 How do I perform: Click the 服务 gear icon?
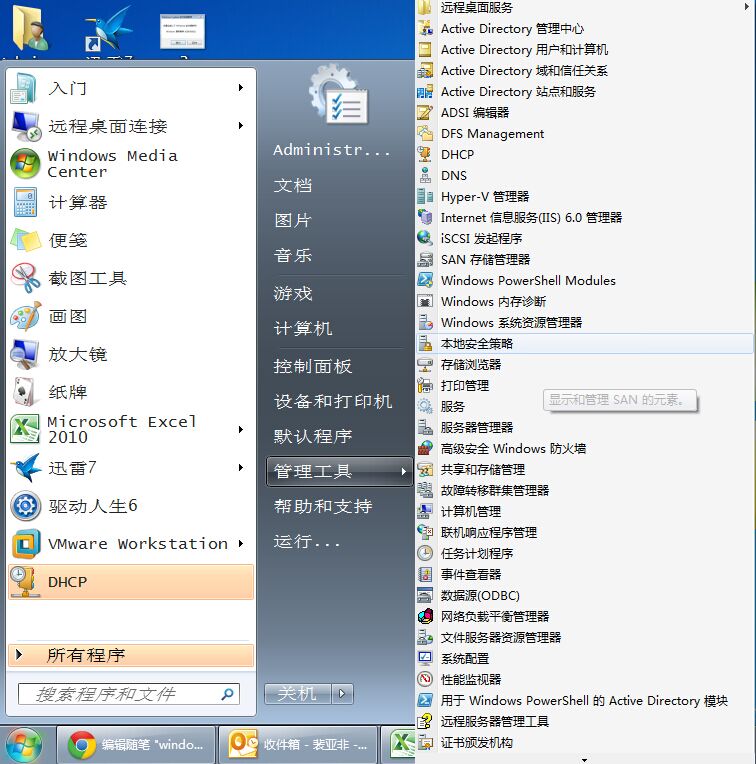pyautogui.click(x=425, y=406)
